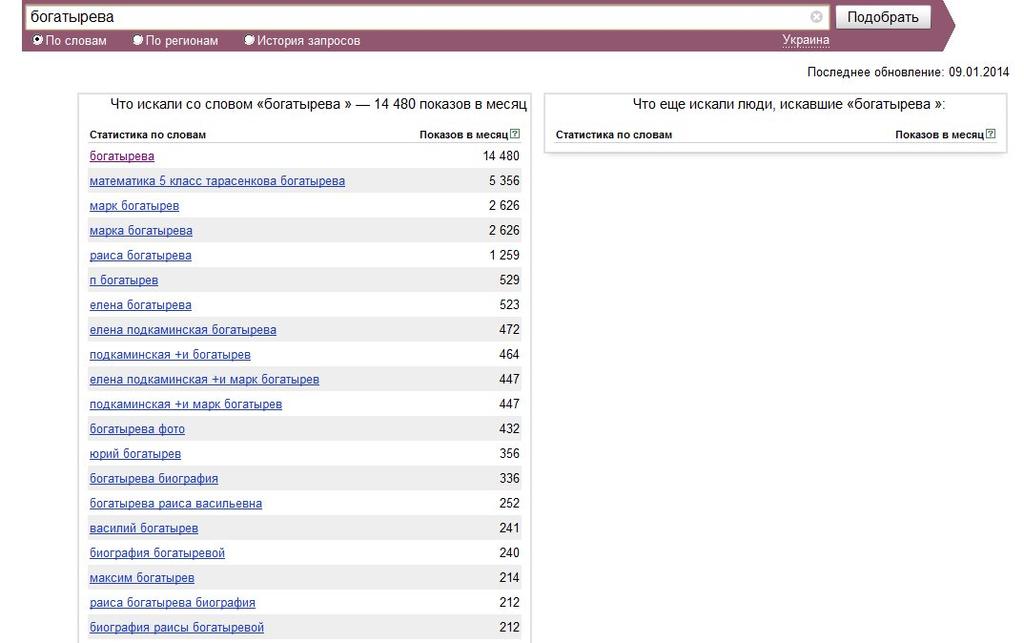Select the 'По регионам' radio button
The width and height of the screenshot is (1024, 643).
pyautogui.click(x=138, y=40)
